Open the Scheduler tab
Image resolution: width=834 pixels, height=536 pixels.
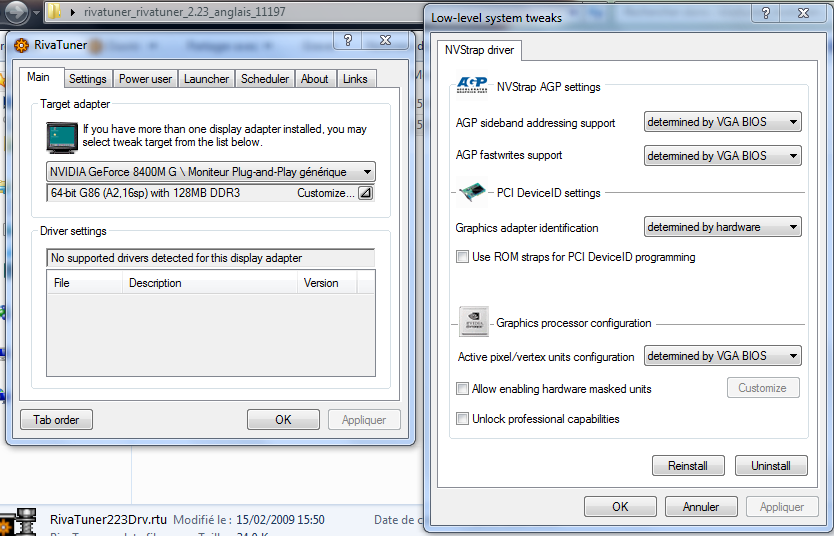[265, 79]
